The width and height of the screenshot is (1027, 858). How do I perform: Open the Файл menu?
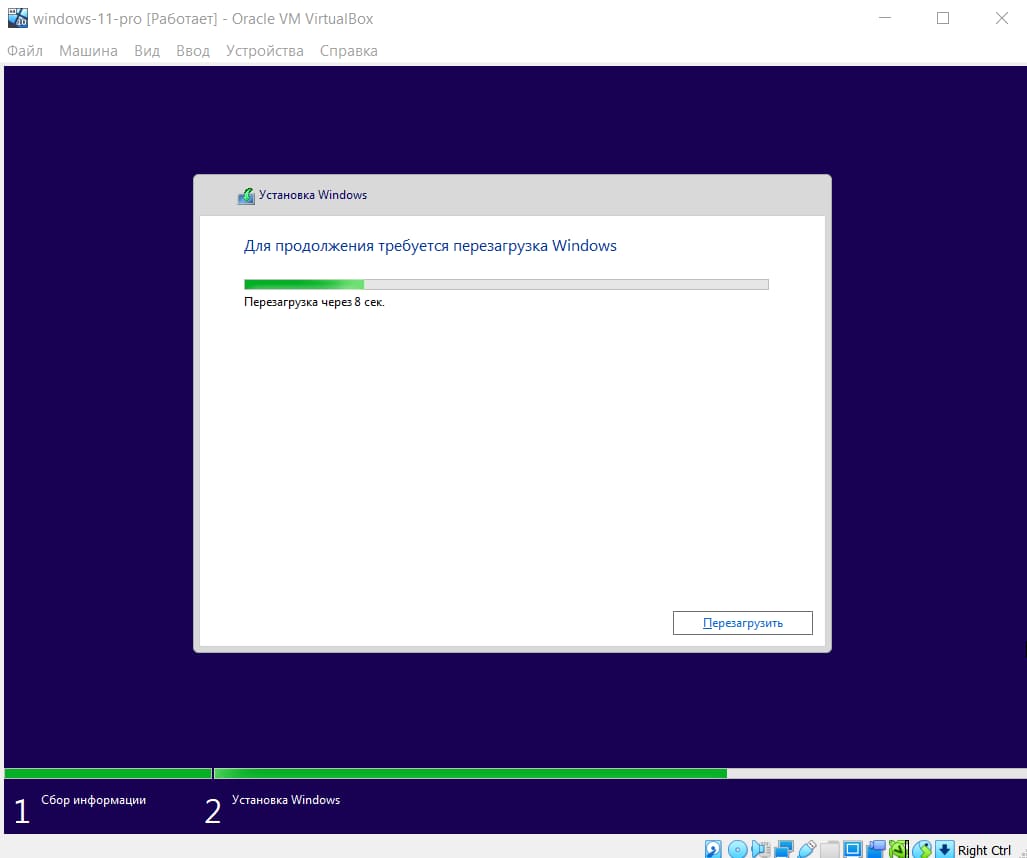pyautogui.click(x=25, y=51)
